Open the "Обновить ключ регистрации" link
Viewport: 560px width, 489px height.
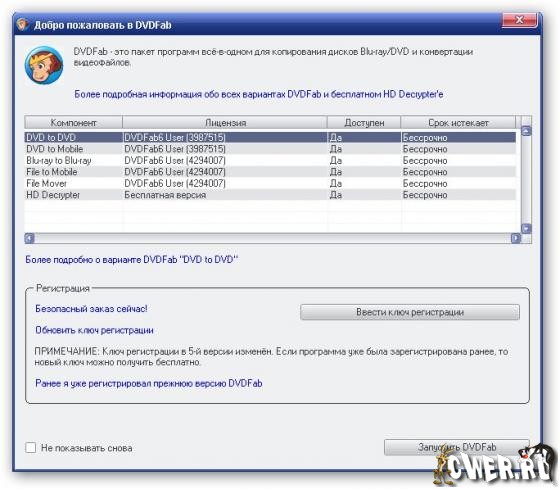[x=94, y=330]
